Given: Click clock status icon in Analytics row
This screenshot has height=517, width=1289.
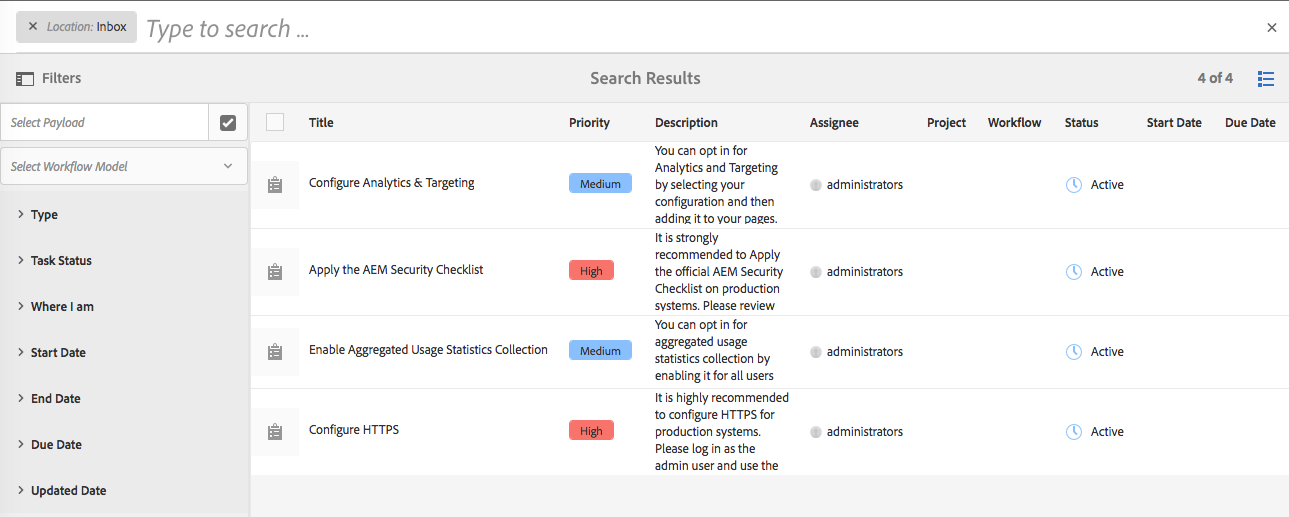Looking at the screenshot, I should pyautogui.click(x=1074, y=185).
